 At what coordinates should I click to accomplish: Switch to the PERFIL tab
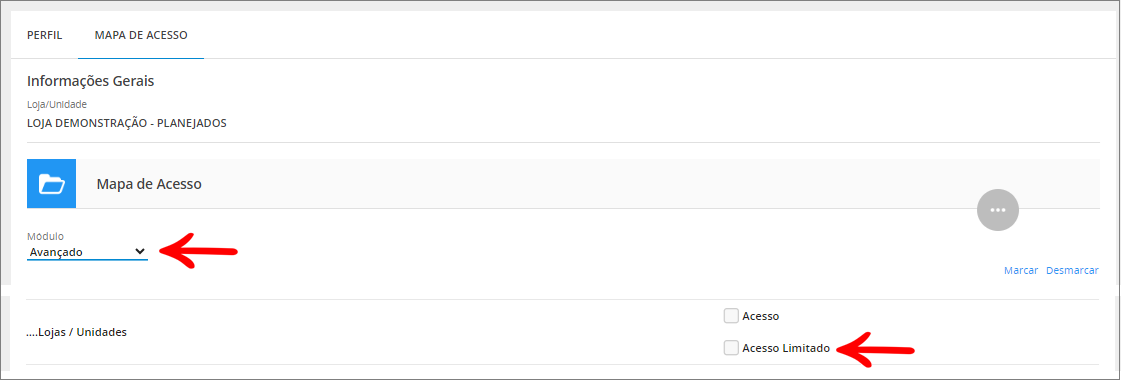tap(44, 35)
